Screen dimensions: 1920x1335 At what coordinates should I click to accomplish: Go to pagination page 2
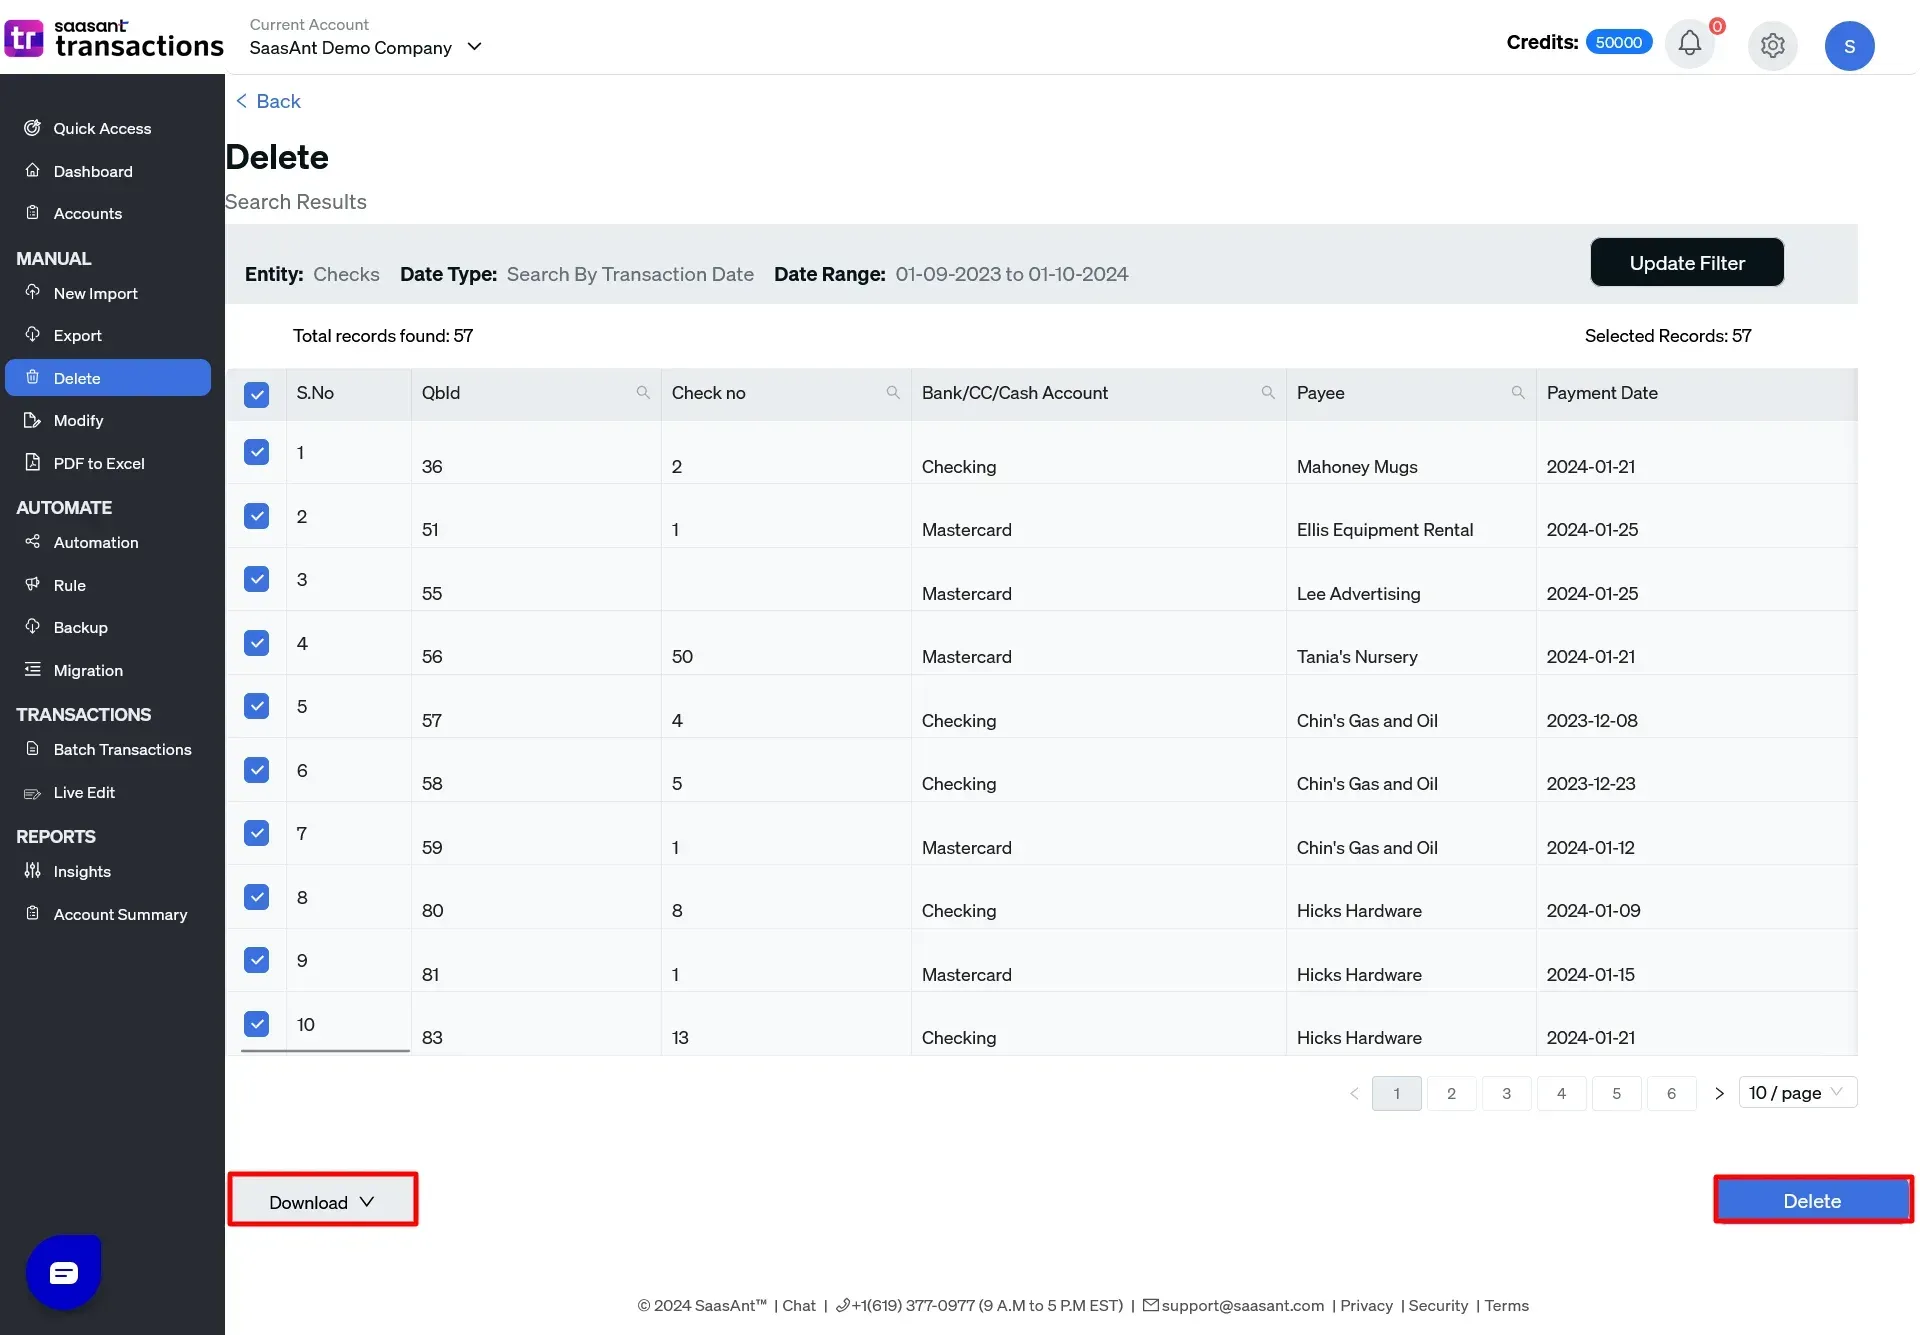point(1451,1093)
